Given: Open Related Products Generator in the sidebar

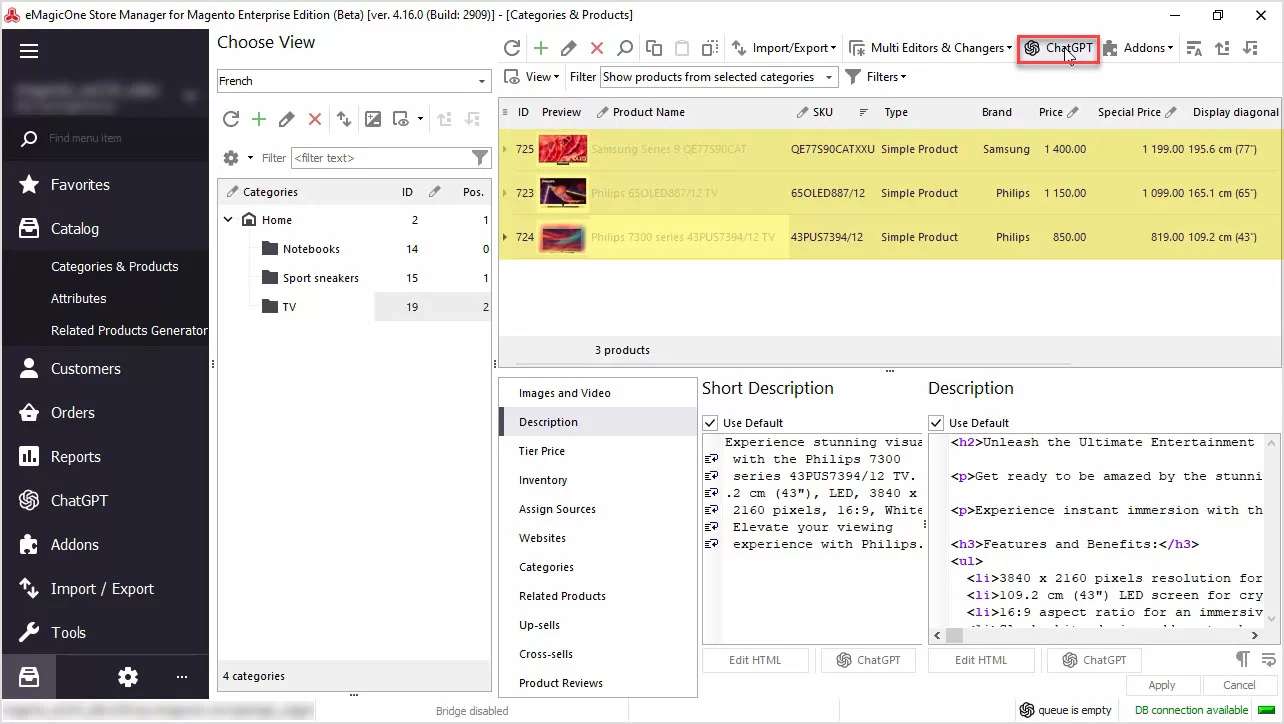Looking at the screenshot, I should click(x=129, y=330).
